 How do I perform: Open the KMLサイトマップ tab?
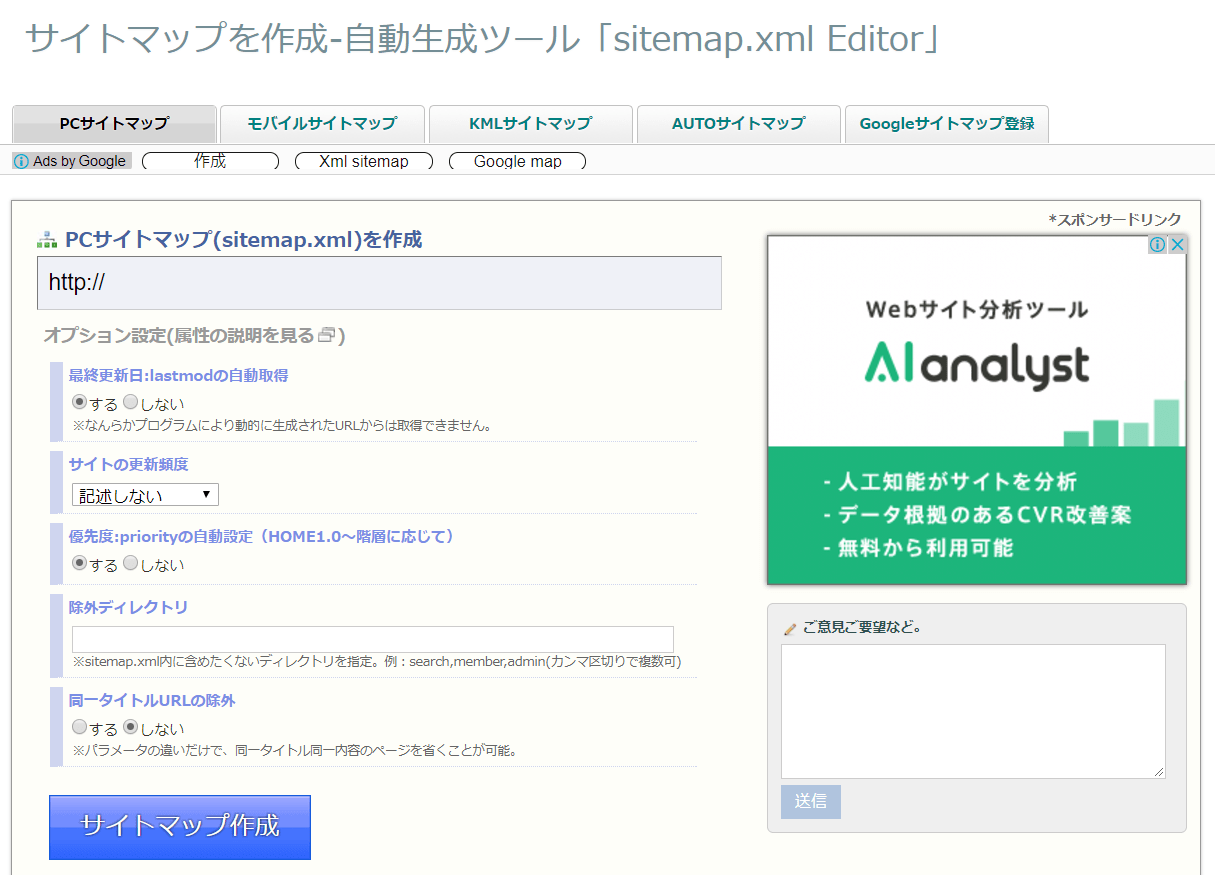pos(530,124)
